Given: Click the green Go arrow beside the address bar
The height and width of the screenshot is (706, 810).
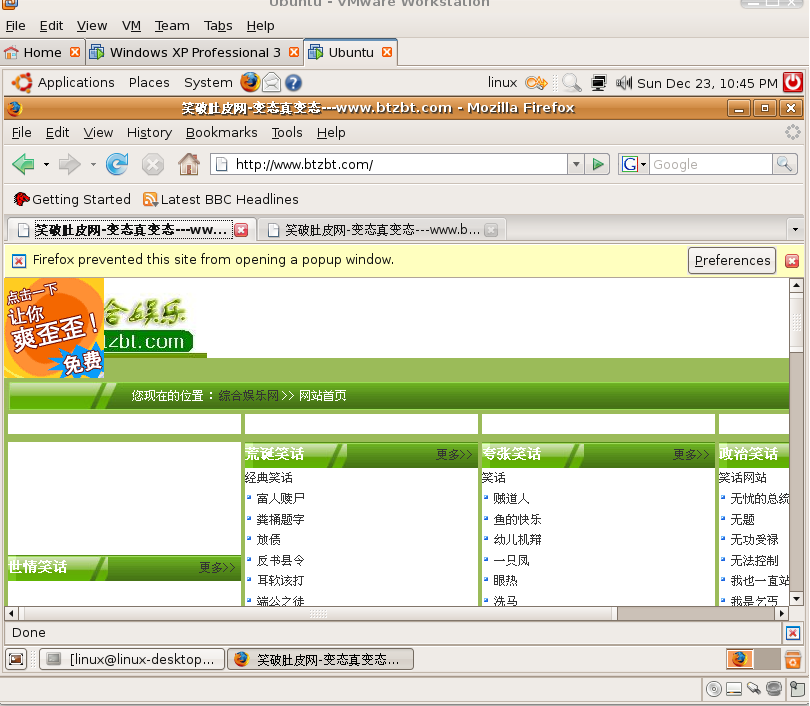Looking at the screenshot, I should click(x=598, y=165).
